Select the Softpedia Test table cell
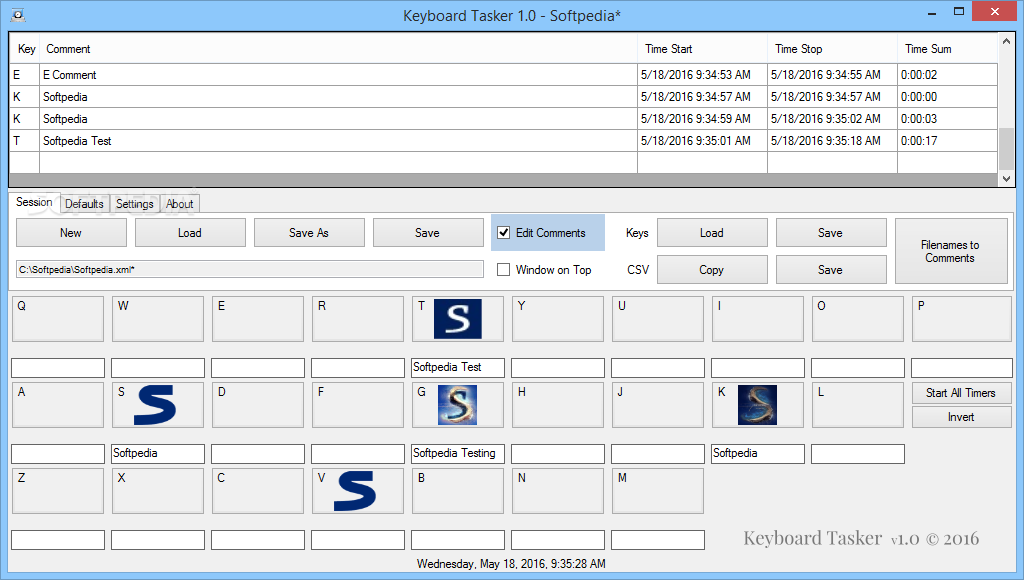The height and width of the screenshot is (580, 1024). [x=338, y=141]
